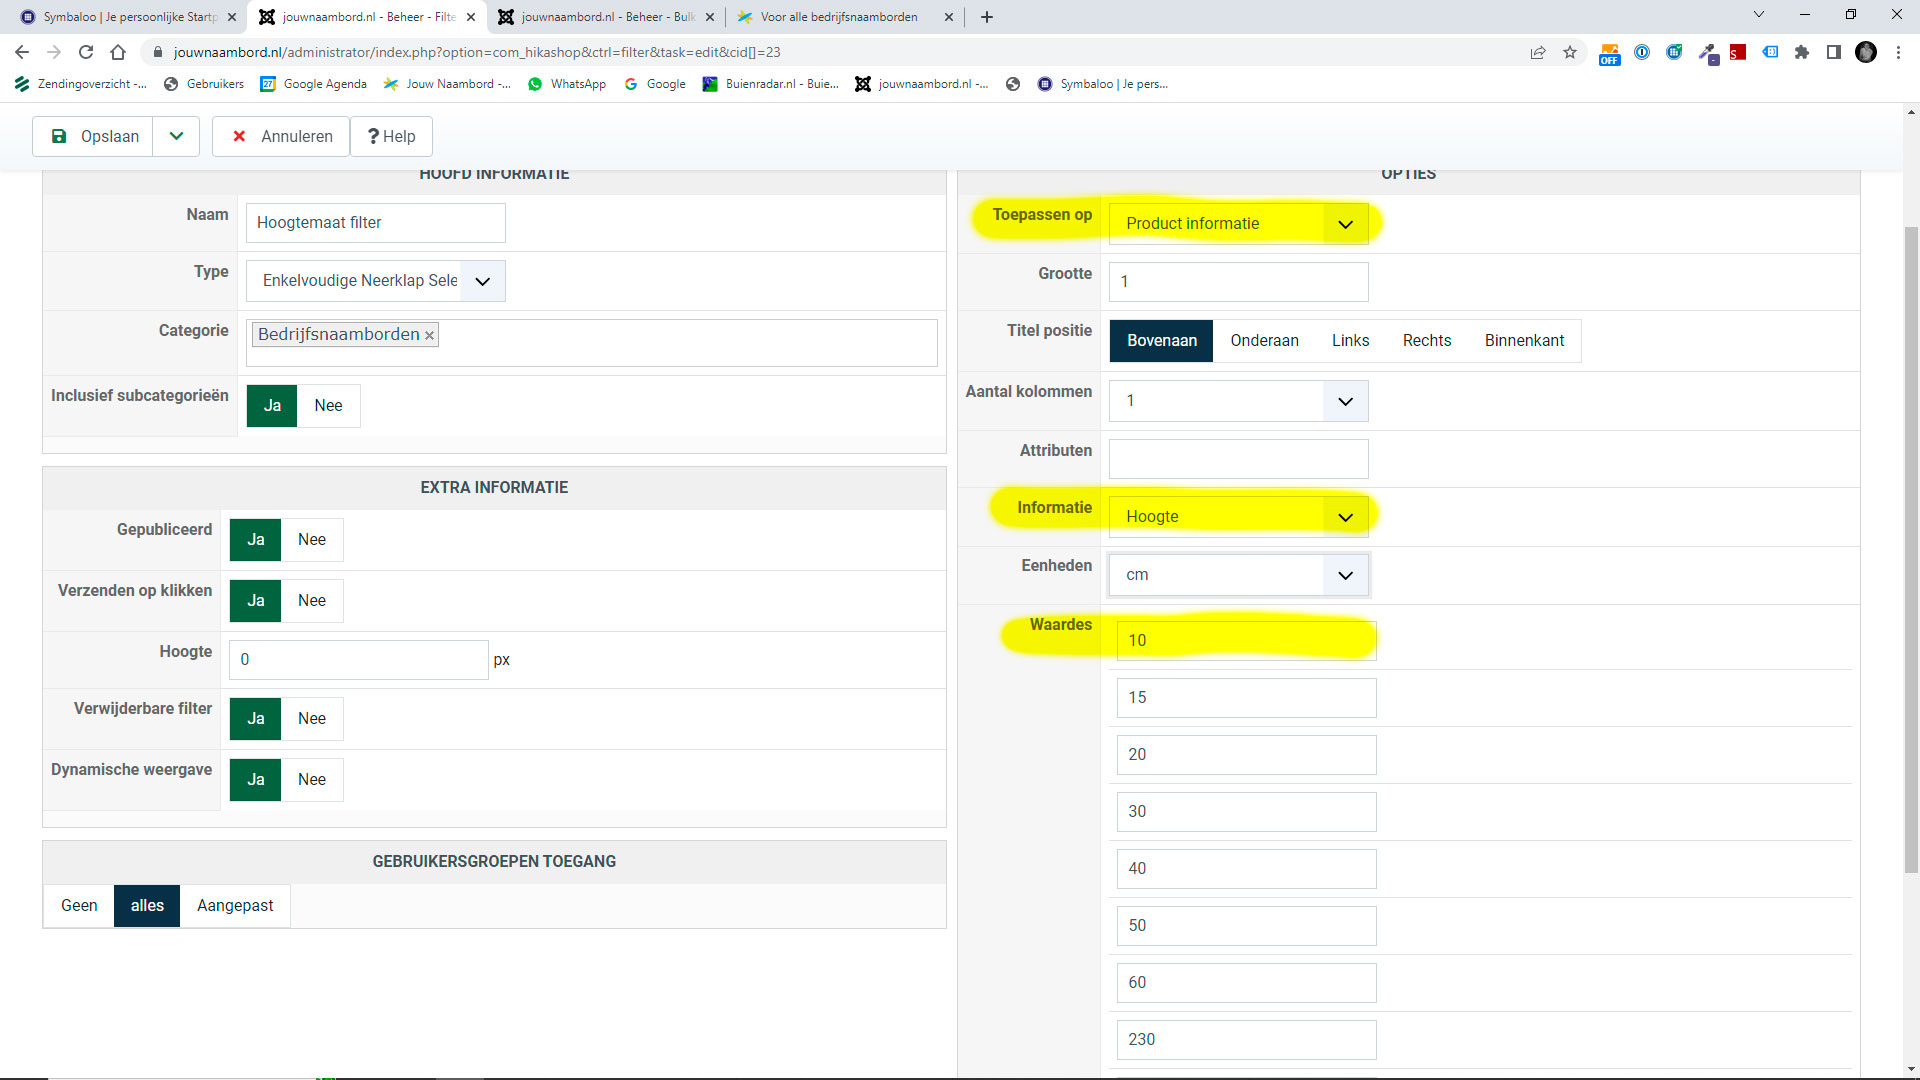Click the share page icon in address bar
This screenshot has width=1920, height=1080.
click(1538, 52)
